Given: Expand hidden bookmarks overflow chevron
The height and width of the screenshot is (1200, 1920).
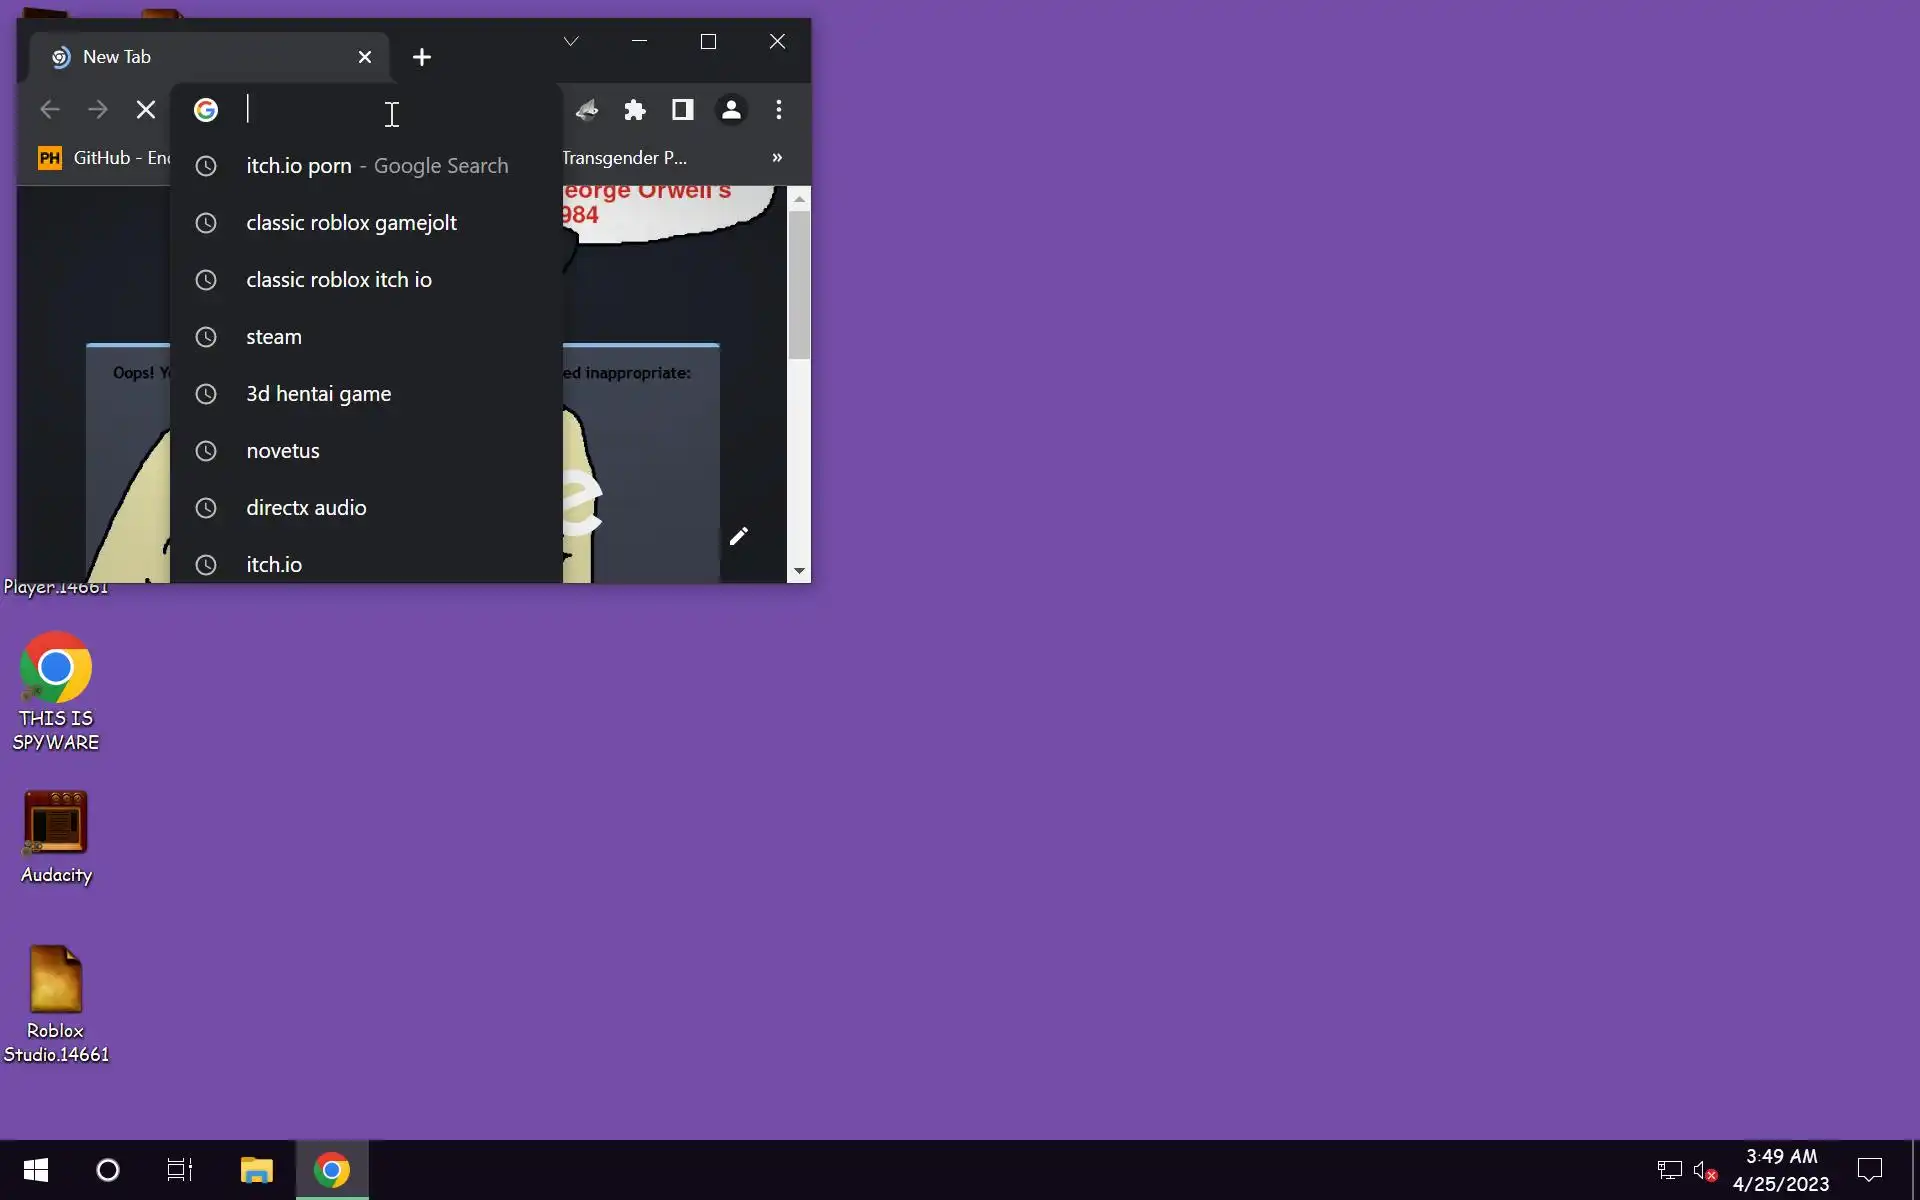Looking at the screenshot, I should click(x=777, y=158).
